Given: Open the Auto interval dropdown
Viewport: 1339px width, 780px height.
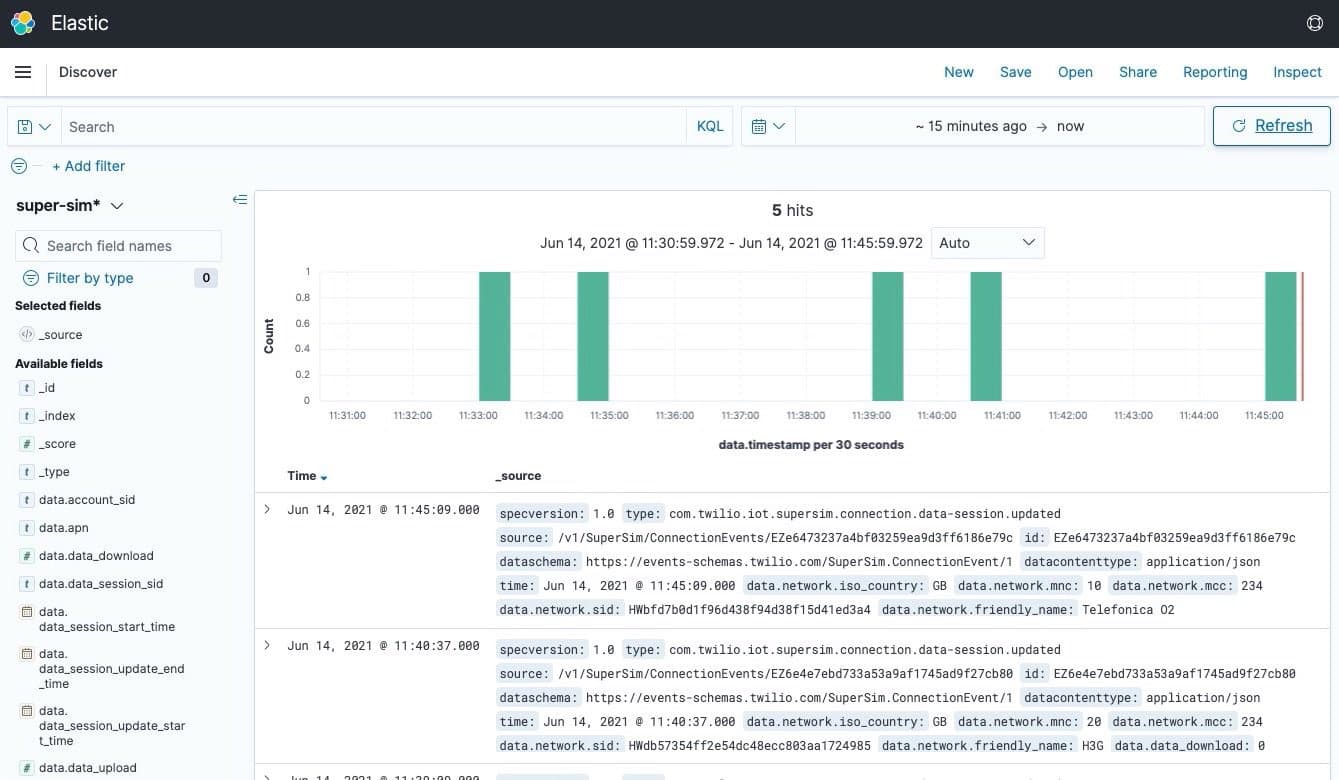Looking at the screenshot, I should coord(987,243).
